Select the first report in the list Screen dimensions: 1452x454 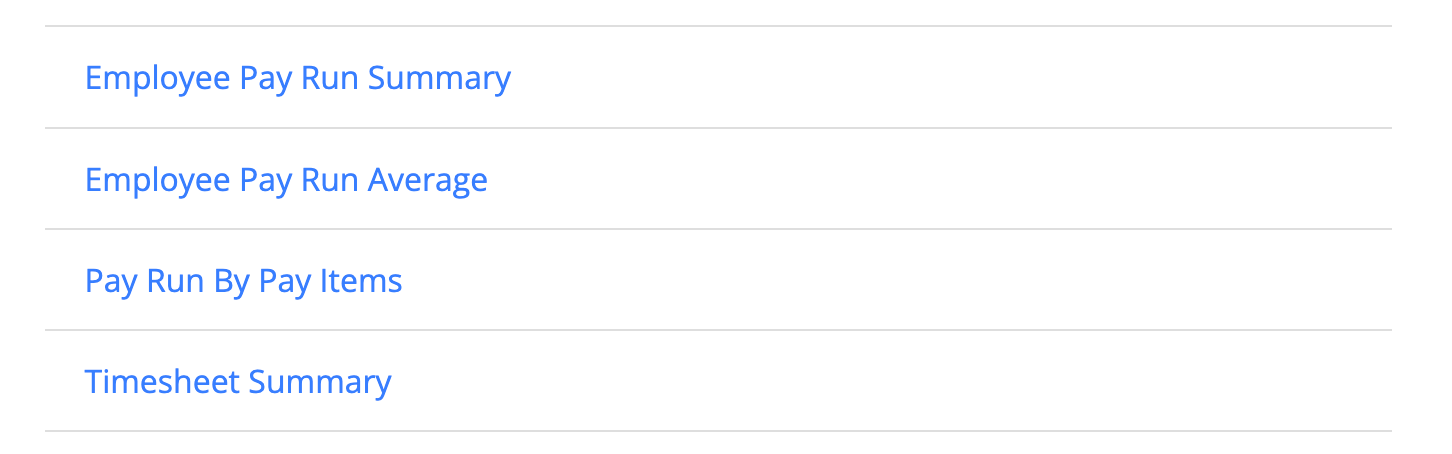click(297, 78)
